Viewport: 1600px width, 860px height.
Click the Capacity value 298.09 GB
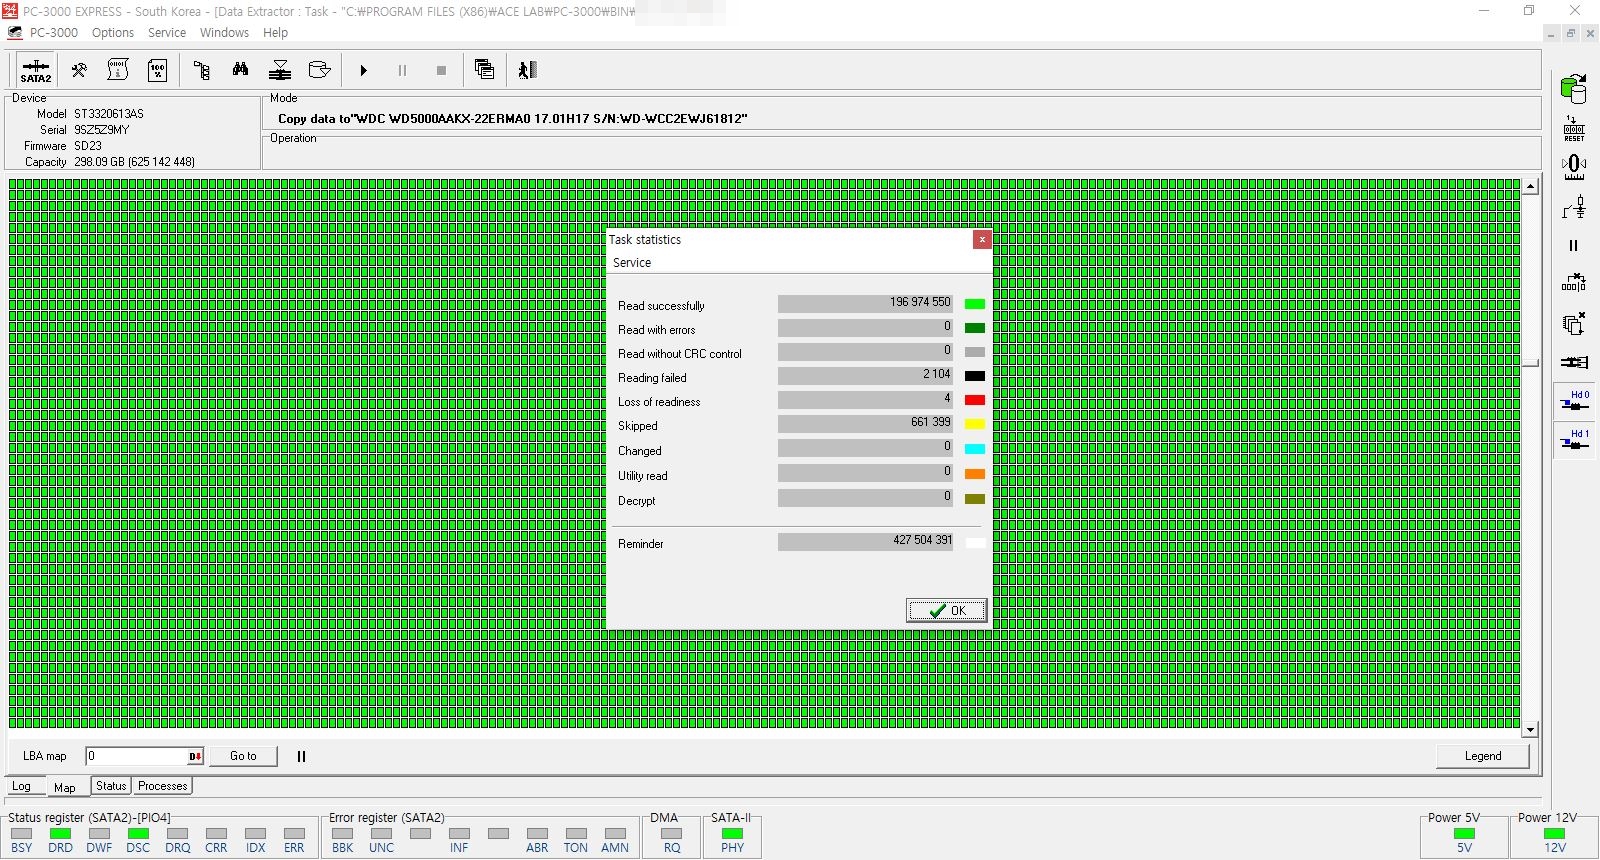134,162
